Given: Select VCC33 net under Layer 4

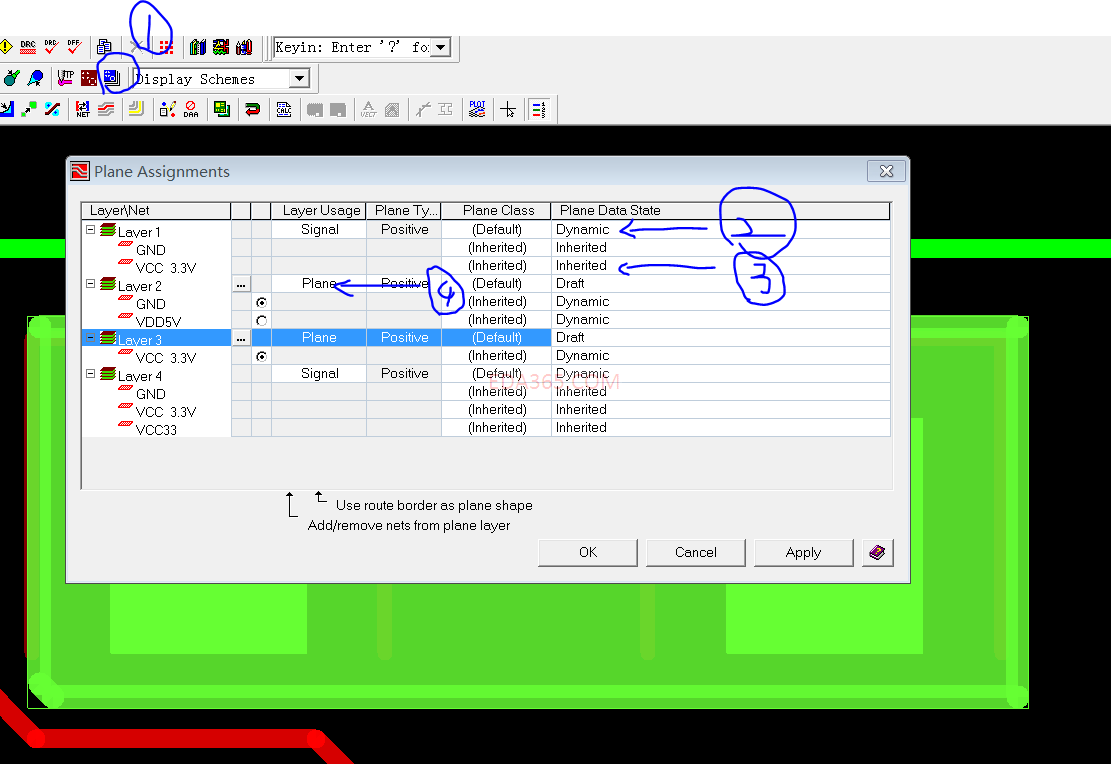Looking at the screenshot, I should (x=156, y=430).
